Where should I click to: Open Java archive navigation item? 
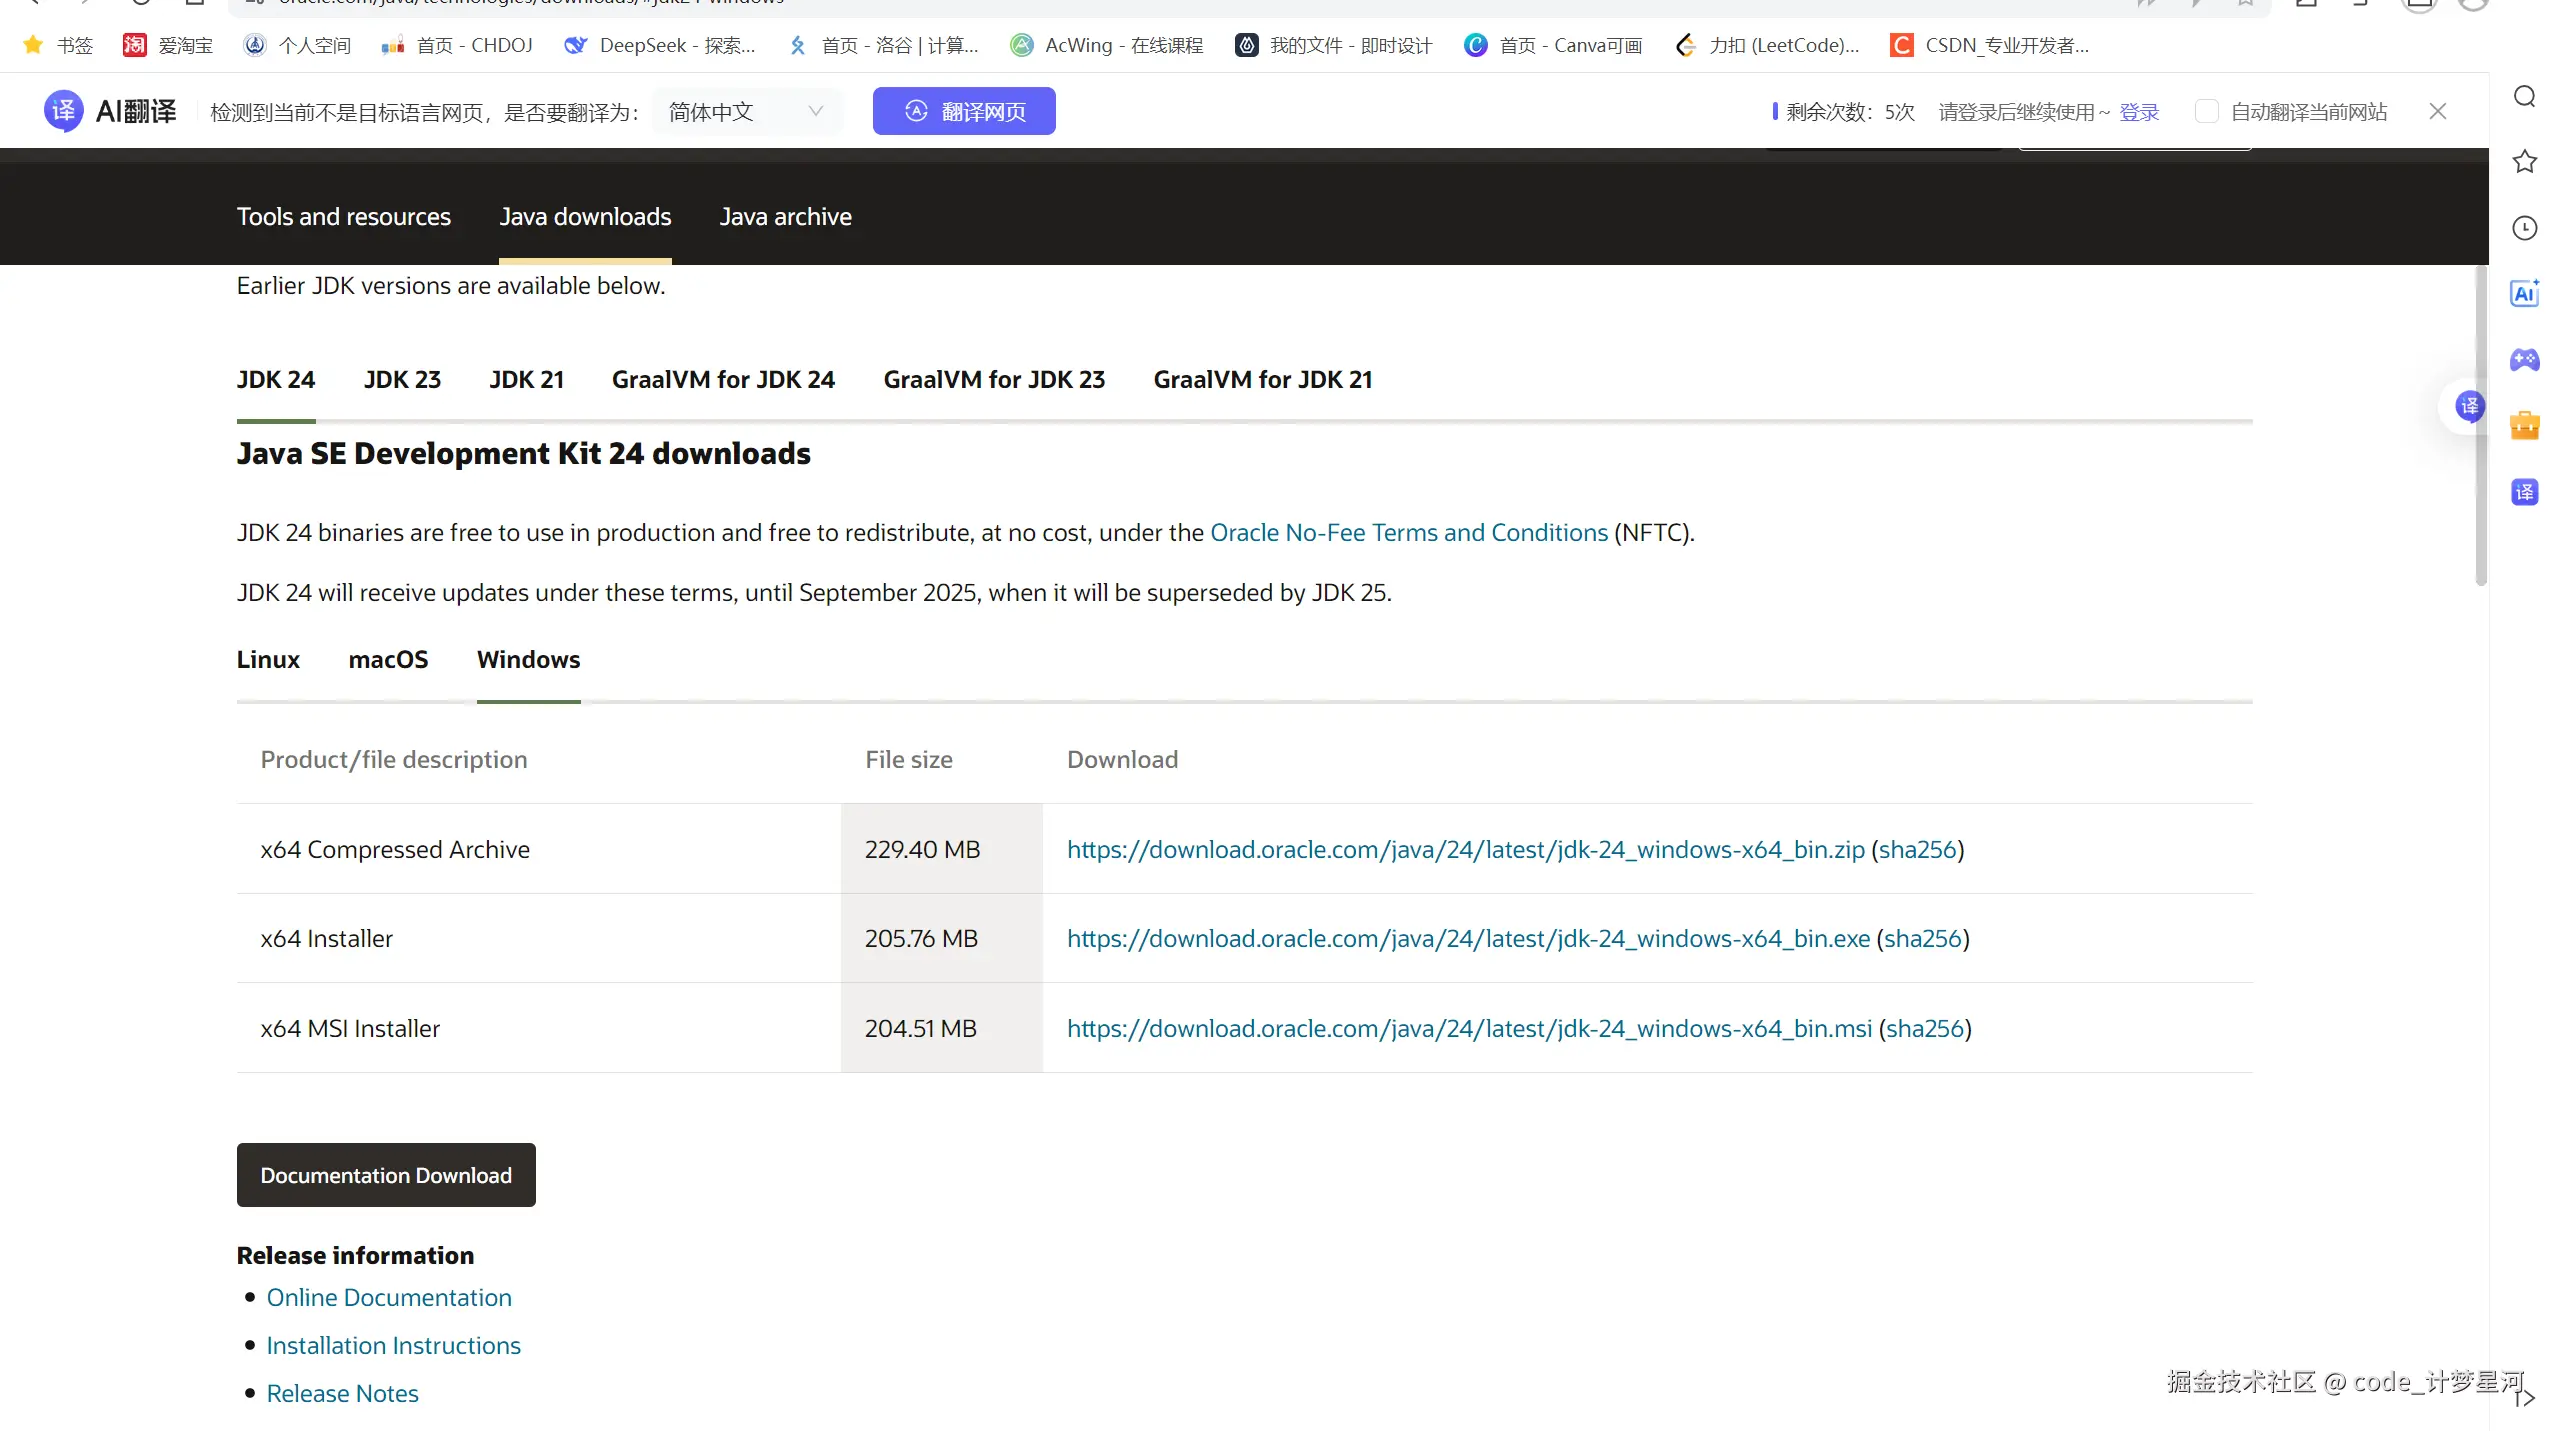tap(785, 217)
